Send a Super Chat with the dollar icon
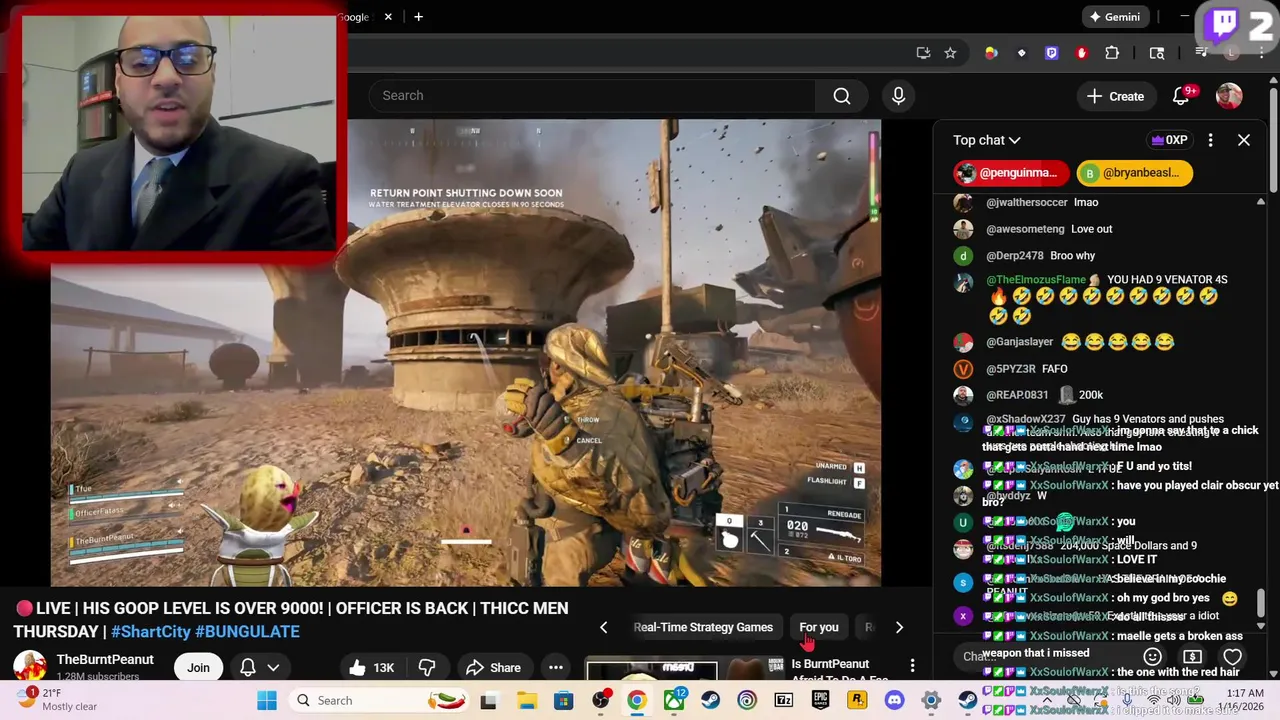This screenshot has width=1280, height=720. coord(1192,657)
